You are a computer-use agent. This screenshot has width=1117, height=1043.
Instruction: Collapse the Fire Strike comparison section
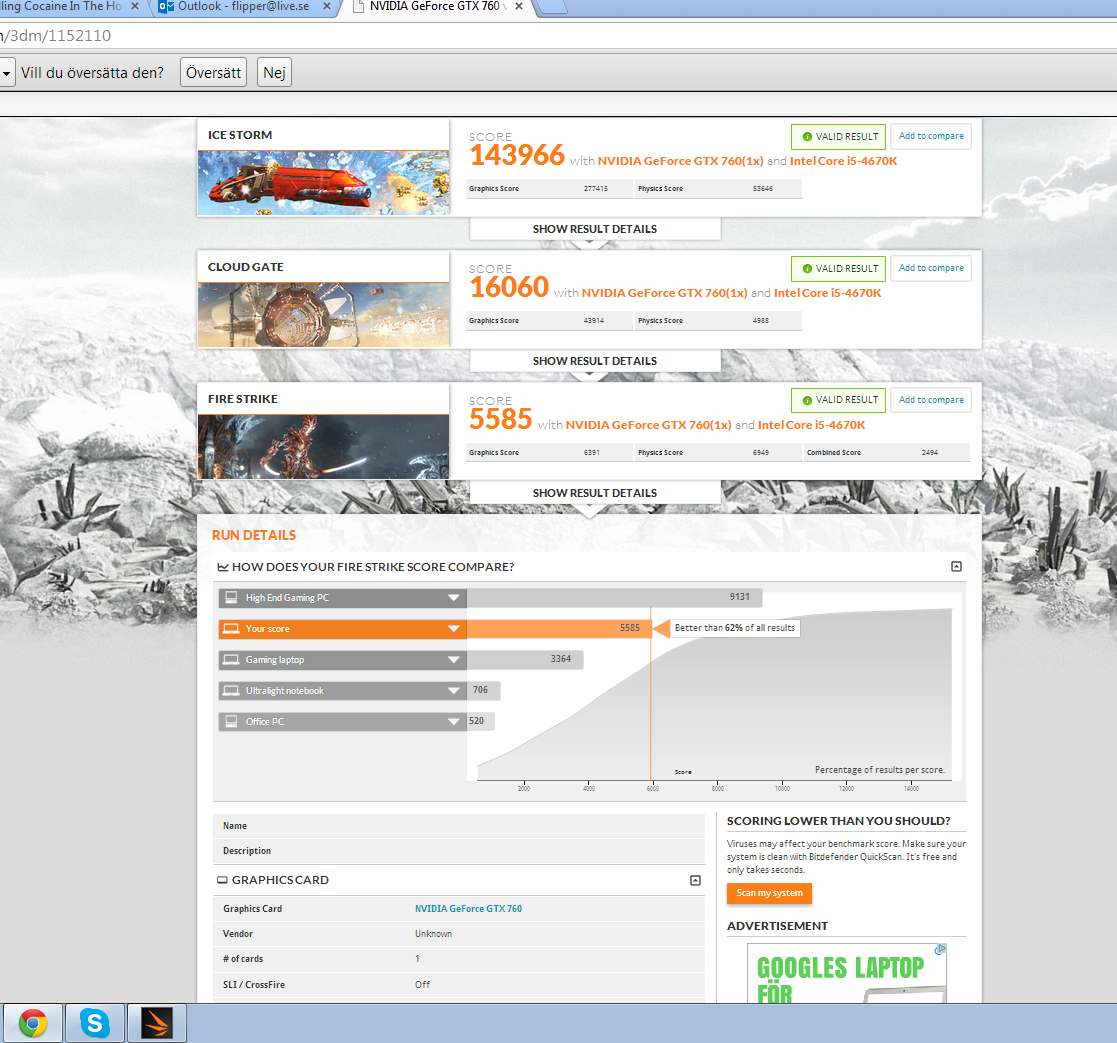point(956,566)
